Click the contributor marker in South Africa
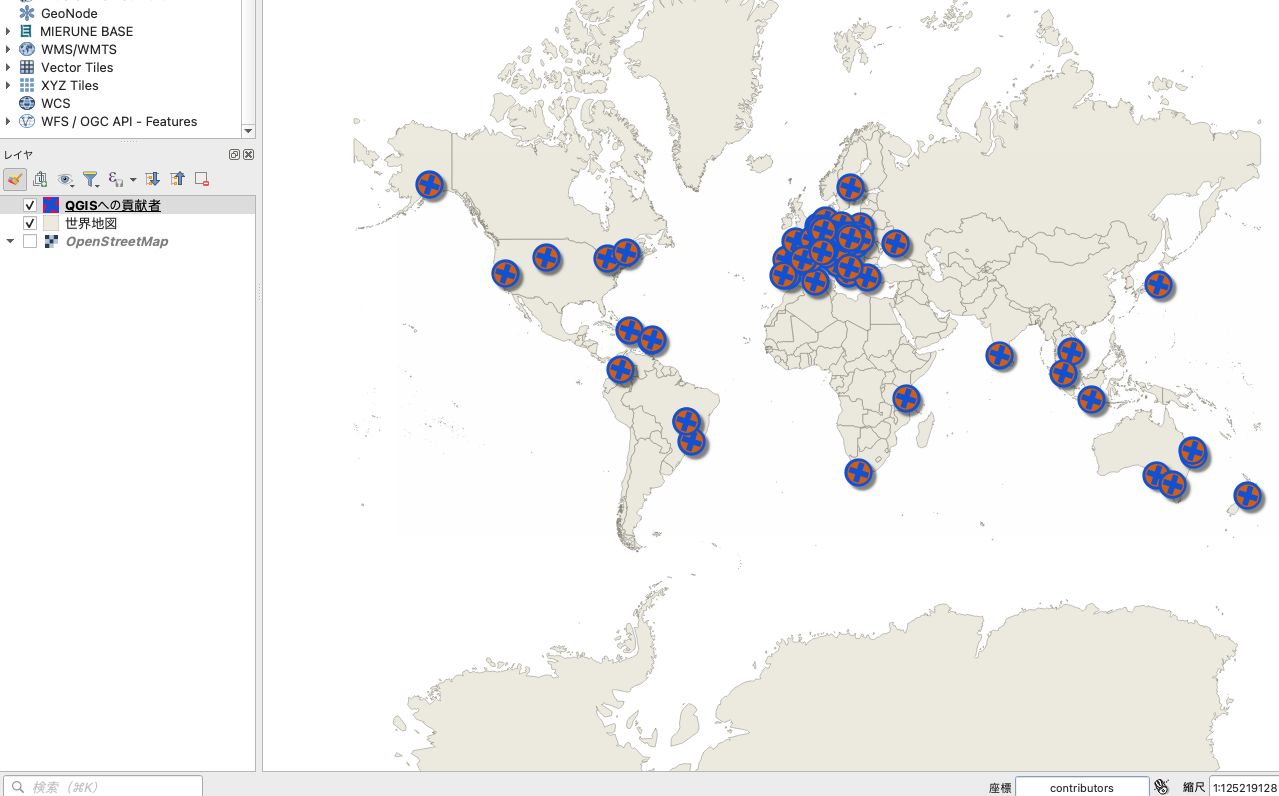 858,472
